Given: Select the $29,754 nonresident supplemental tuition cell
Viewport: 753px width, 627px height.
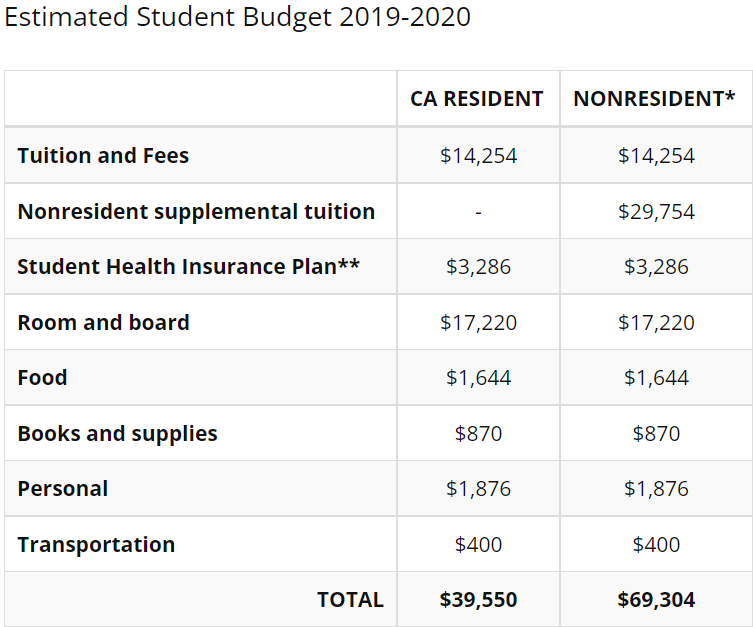Looking at the screenshot, I should tap(656, 211).
